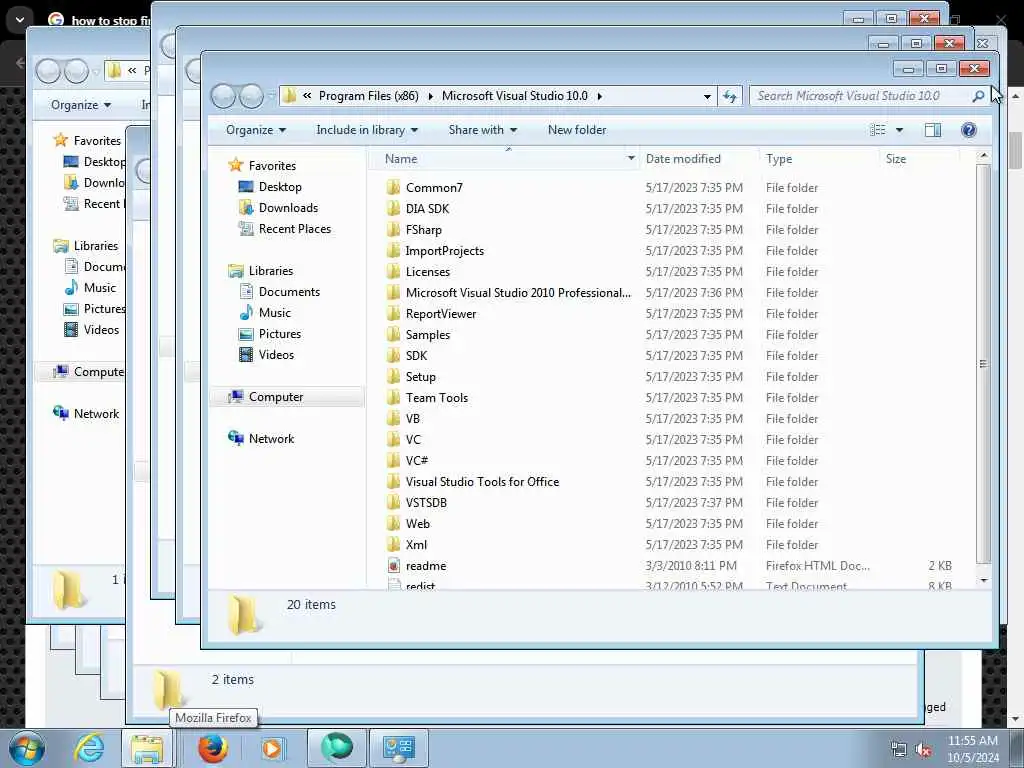Click the New folder button

(577, 130)
